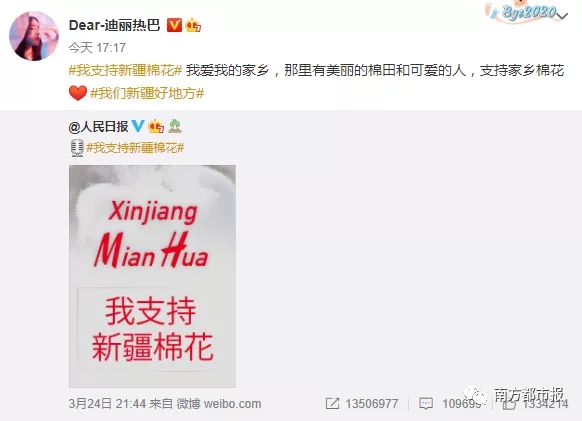Click the microphone topic icon
Image resolution: width=582 pixels, height=421 pixels.
coord(77,148)
